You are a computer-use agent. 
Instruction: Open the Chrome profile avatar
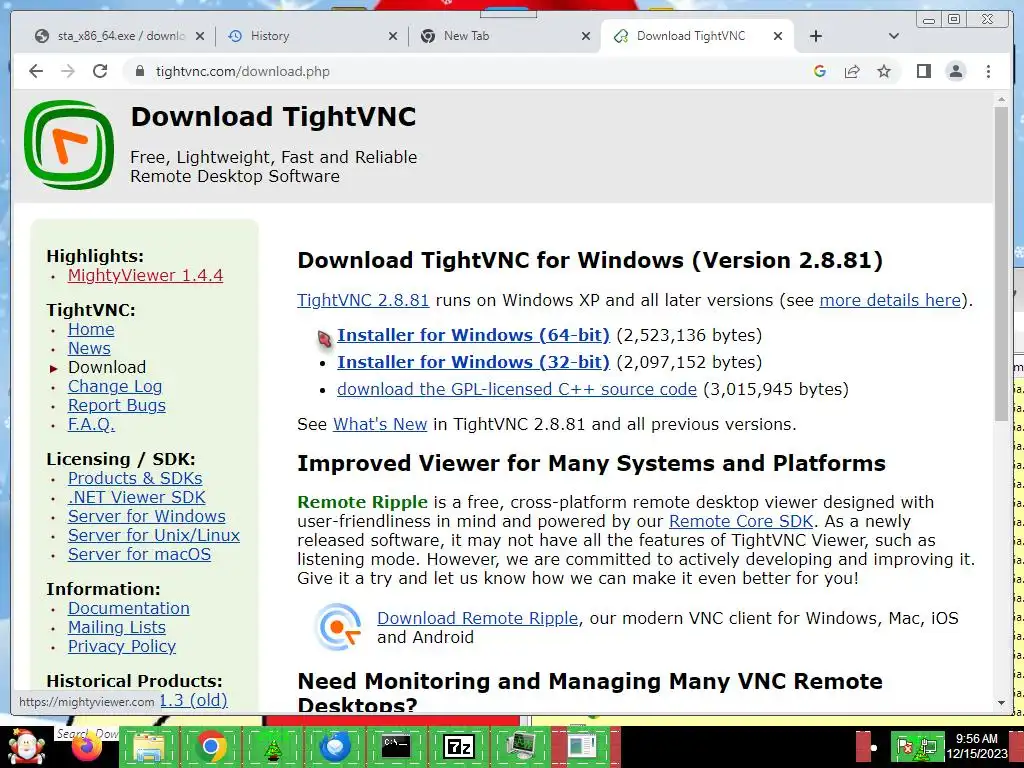955,71
